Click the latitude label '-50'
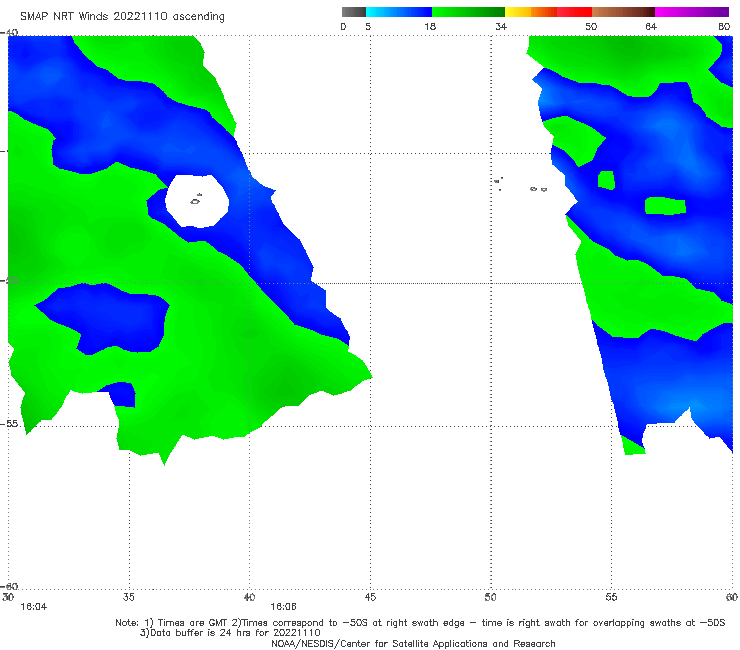 tap(9, 280)
